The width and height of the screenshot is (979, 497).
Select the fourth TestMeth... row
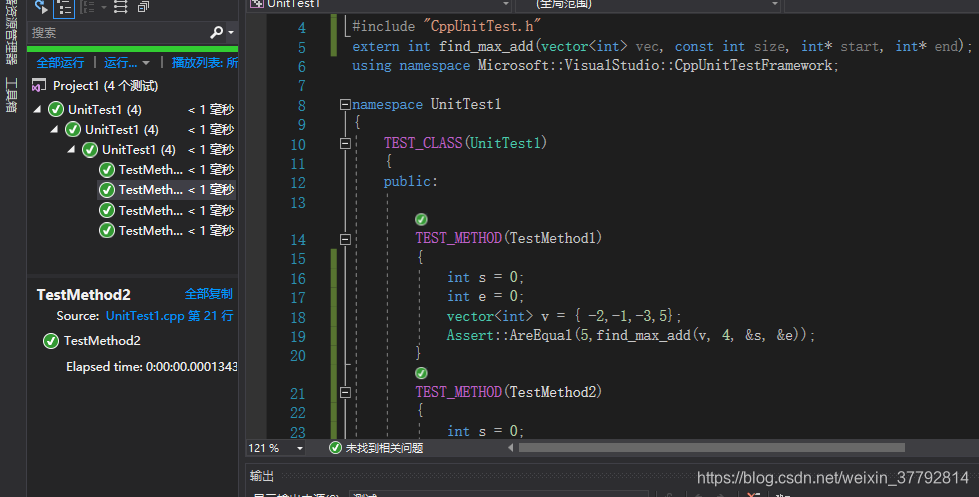point(167,230)
